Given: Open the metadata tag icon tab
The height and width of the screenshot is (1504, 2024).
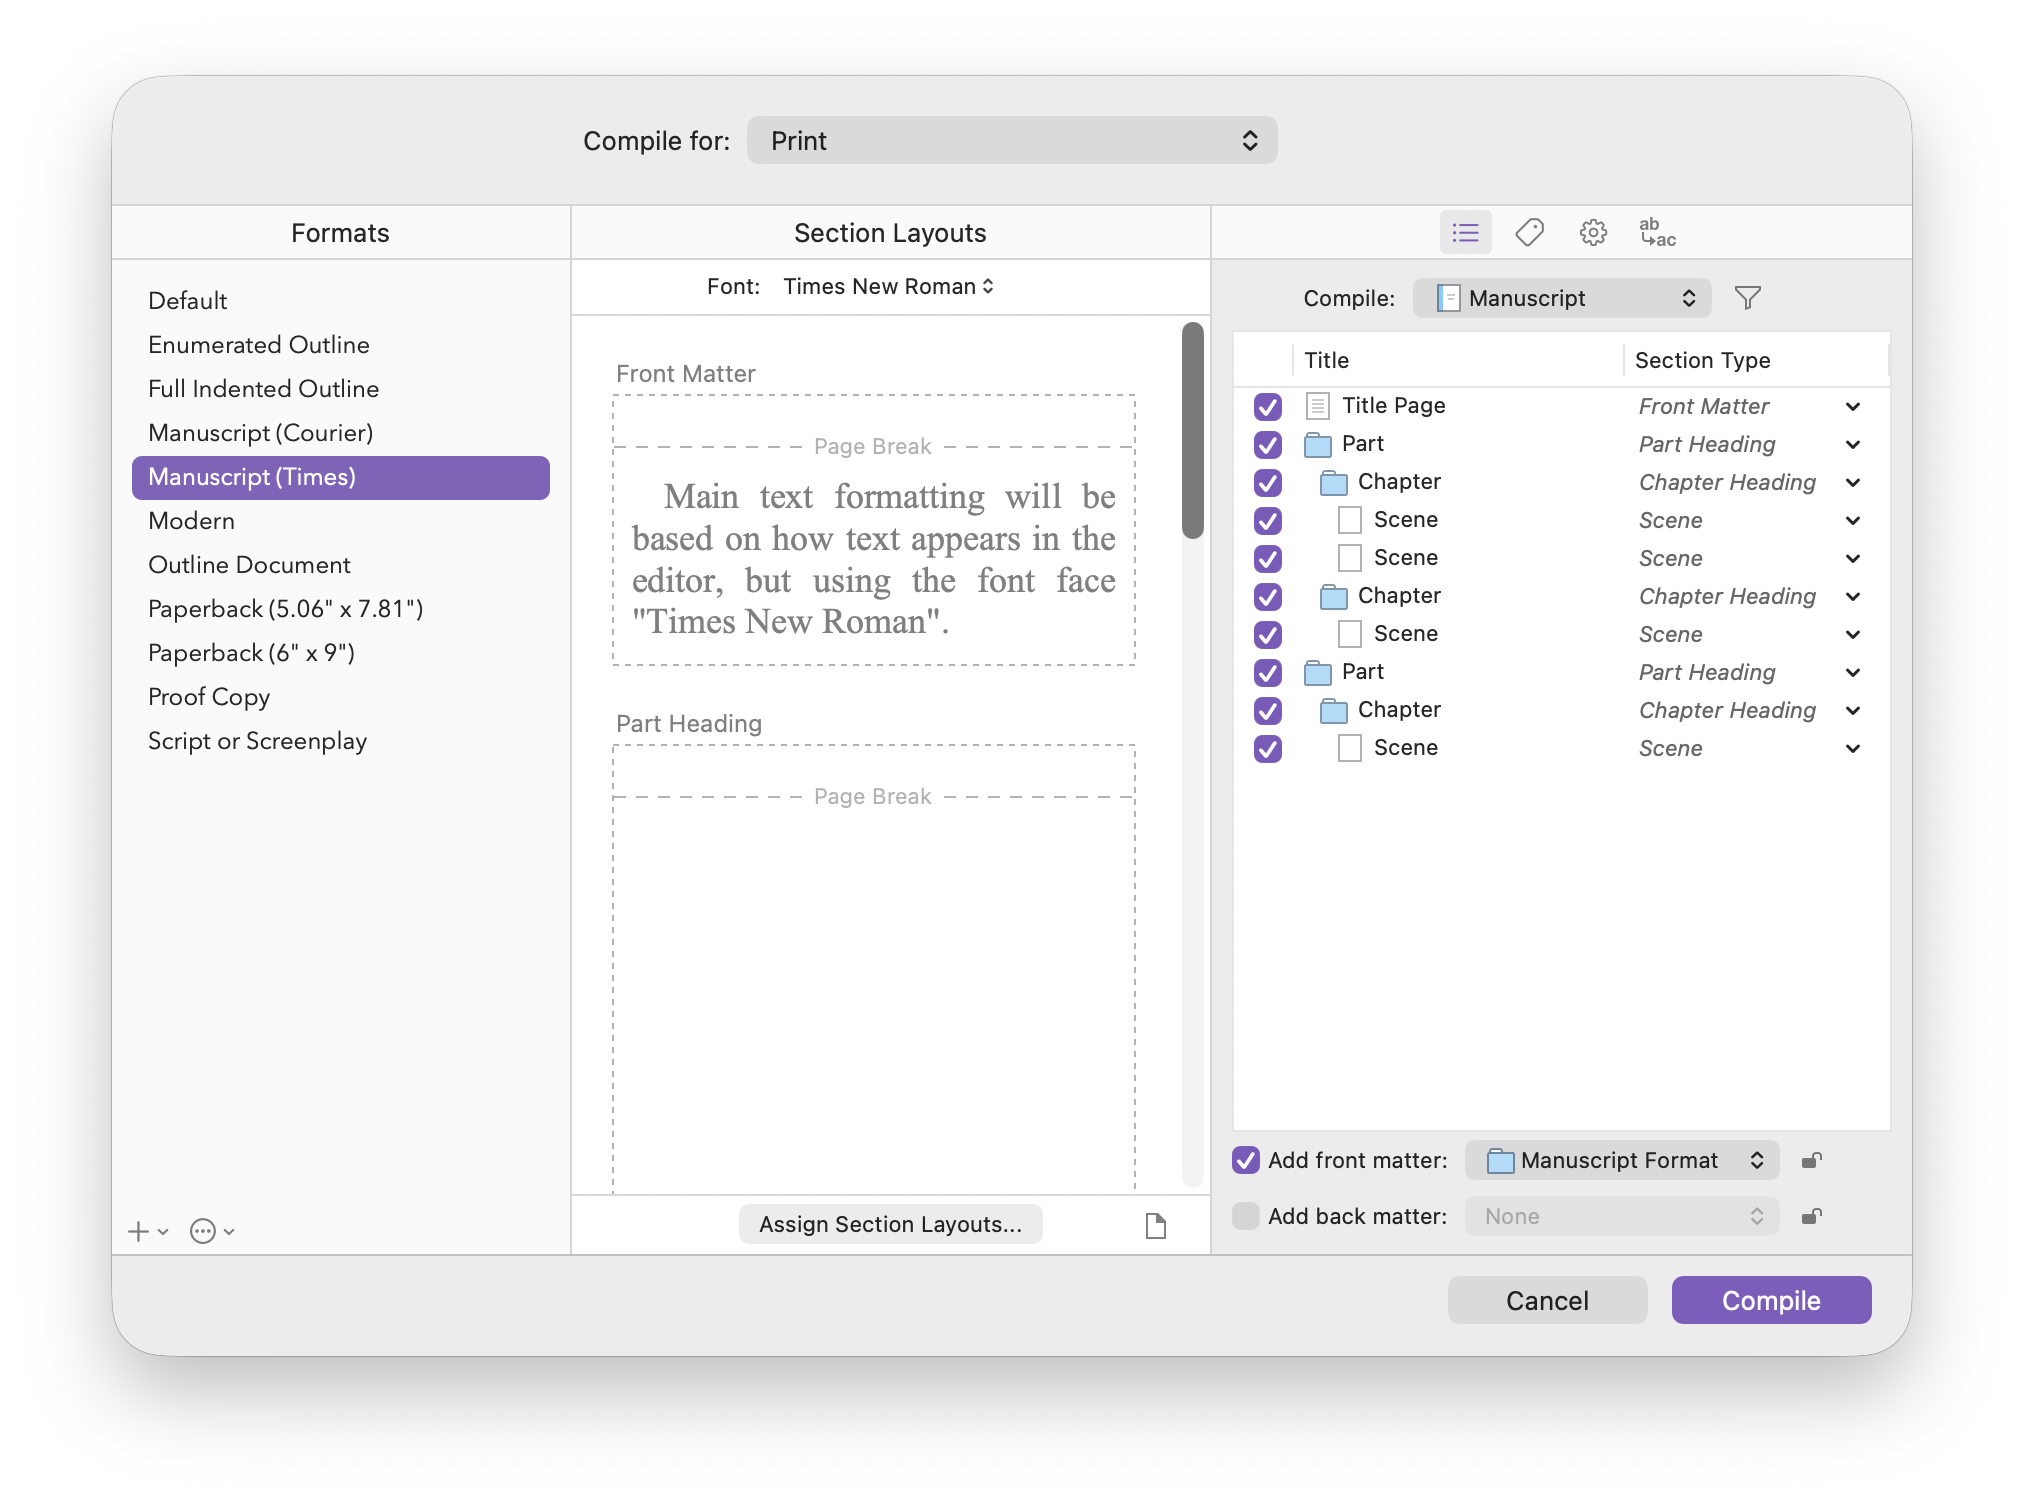Looking at the screenshot, I should [x=1529, y=233].
